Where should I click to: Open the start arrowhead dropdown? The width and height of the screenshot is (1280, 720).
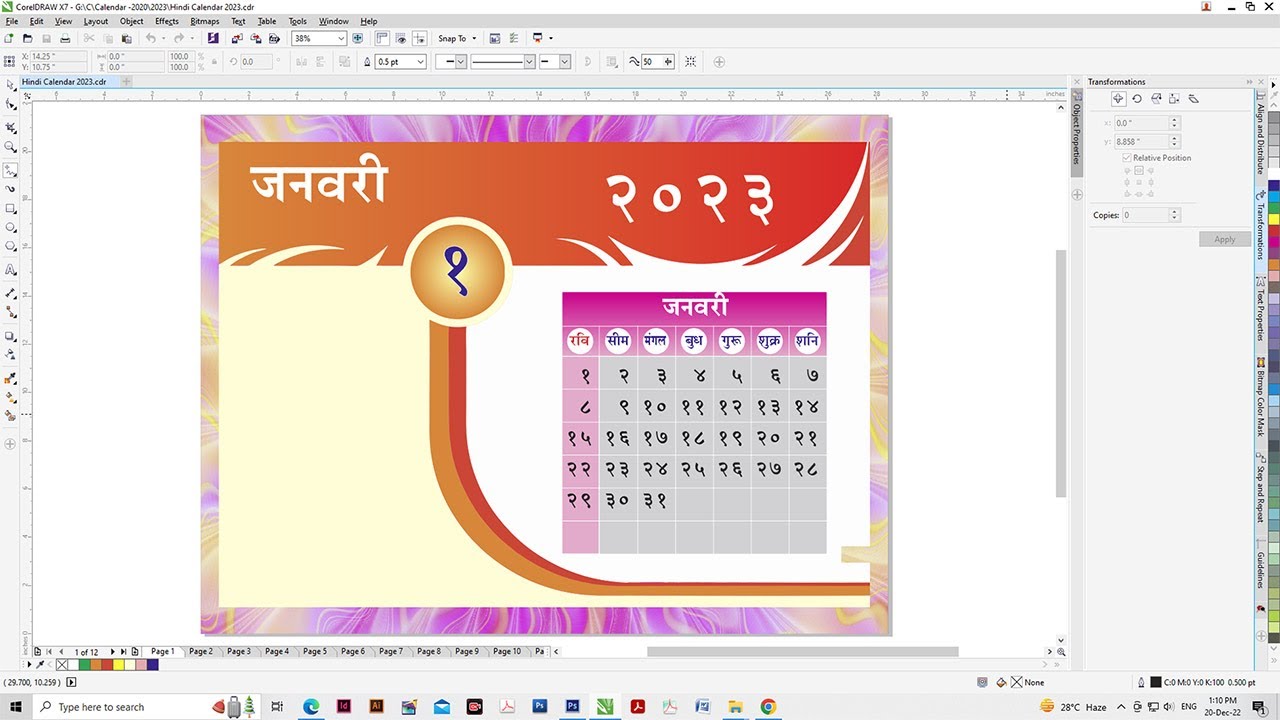pyautogui.click(x=462, y=62)
